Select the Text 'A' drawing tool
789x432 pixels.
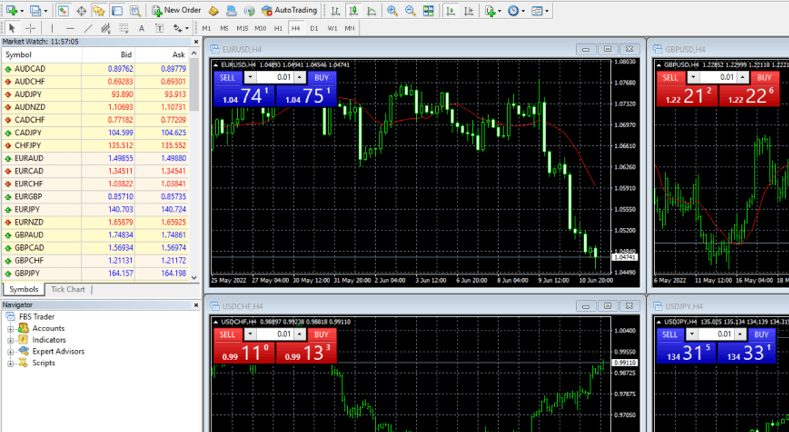(141, 28)
